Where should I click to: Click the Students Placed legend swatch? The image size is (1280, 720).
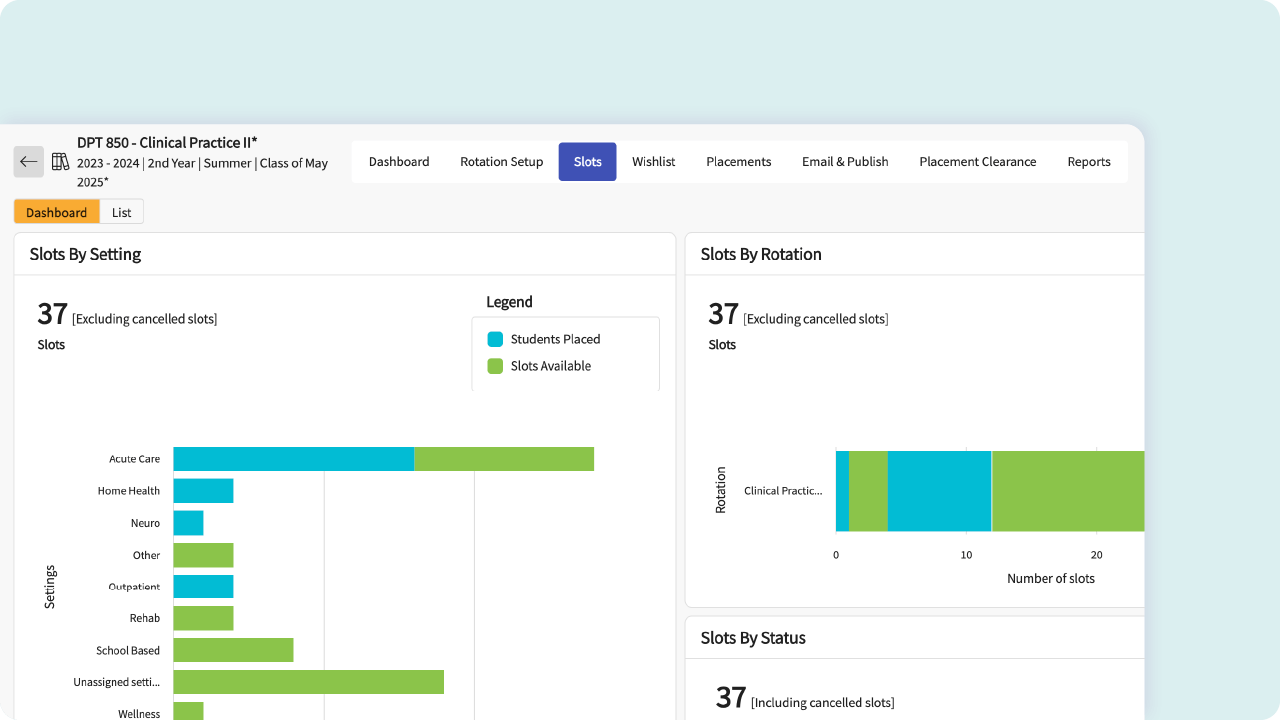[x=495, y=339]
